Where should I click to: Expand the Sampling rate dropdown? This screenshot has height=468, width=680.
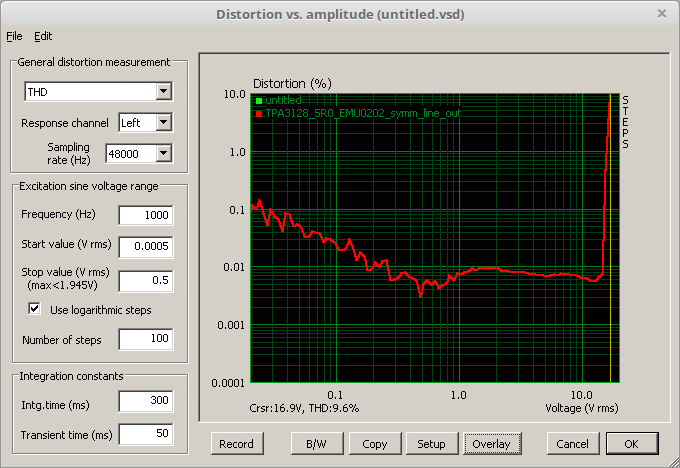pos(163,154)
